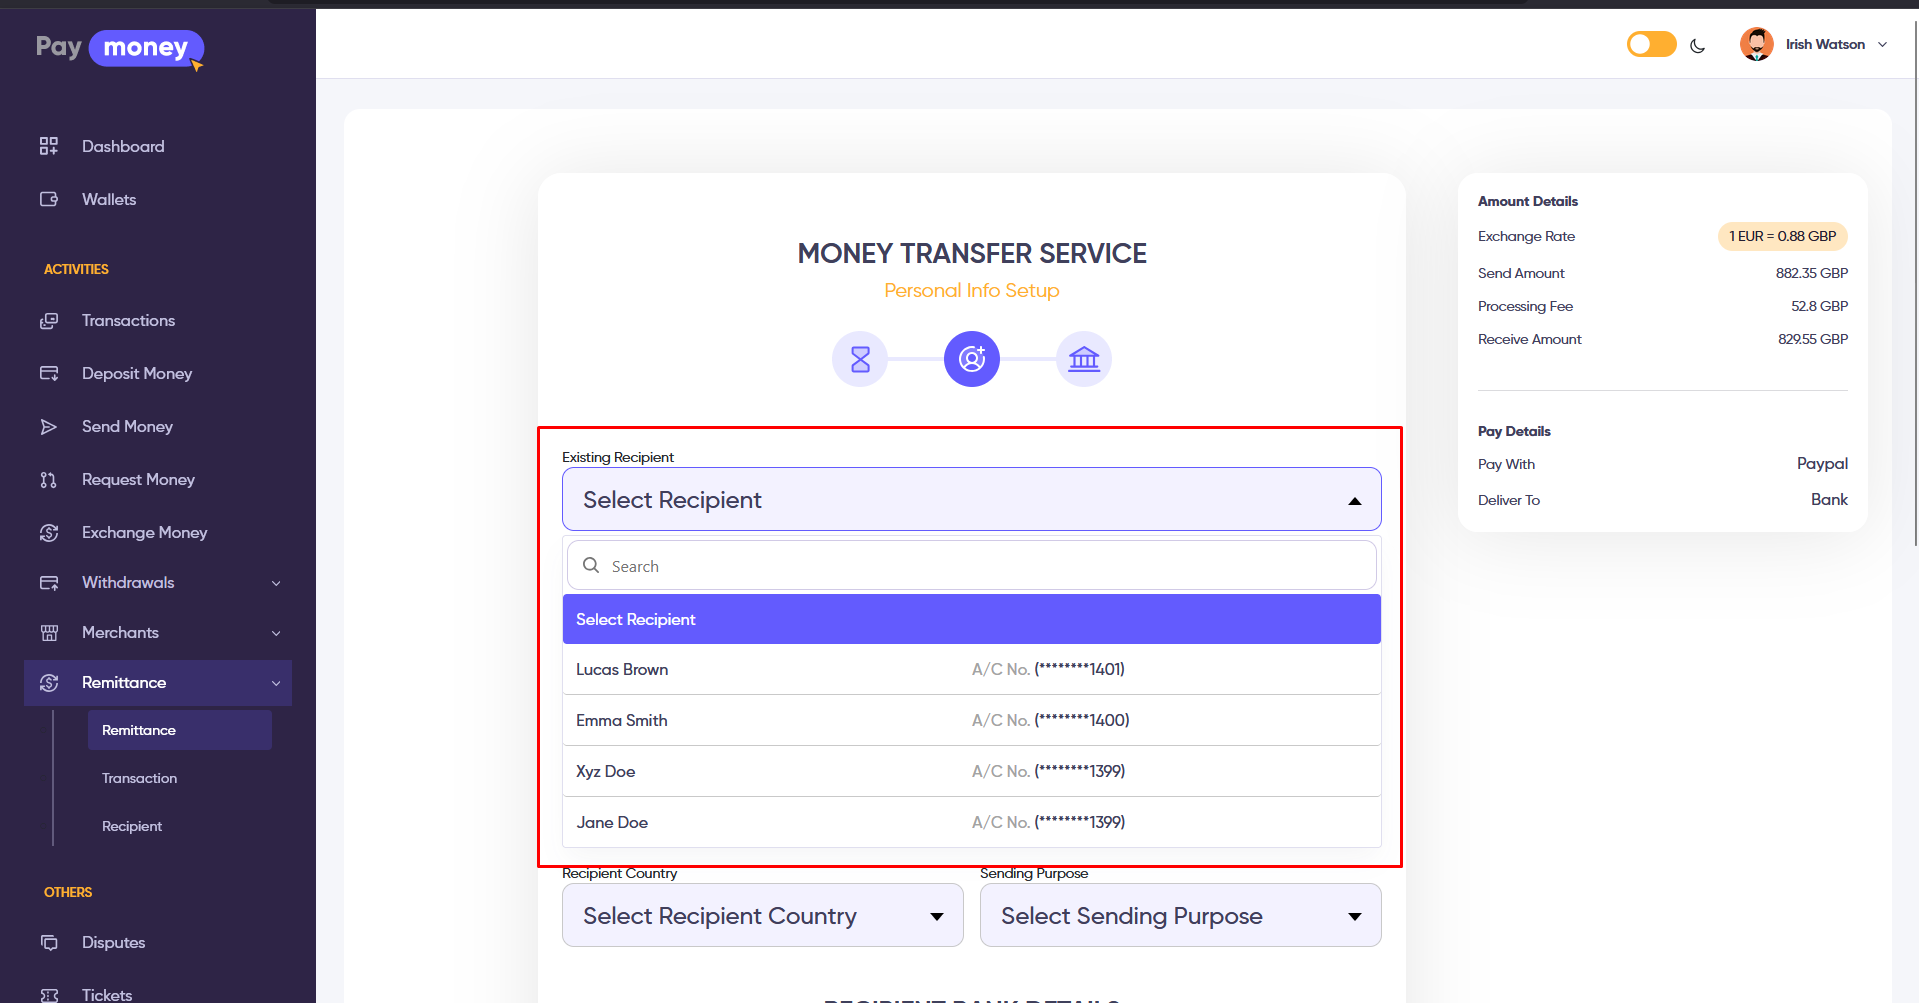This screenshot has width=1919, height=1003.
Task: Open the Transaction submenu link
Action: tap(140, 778)
